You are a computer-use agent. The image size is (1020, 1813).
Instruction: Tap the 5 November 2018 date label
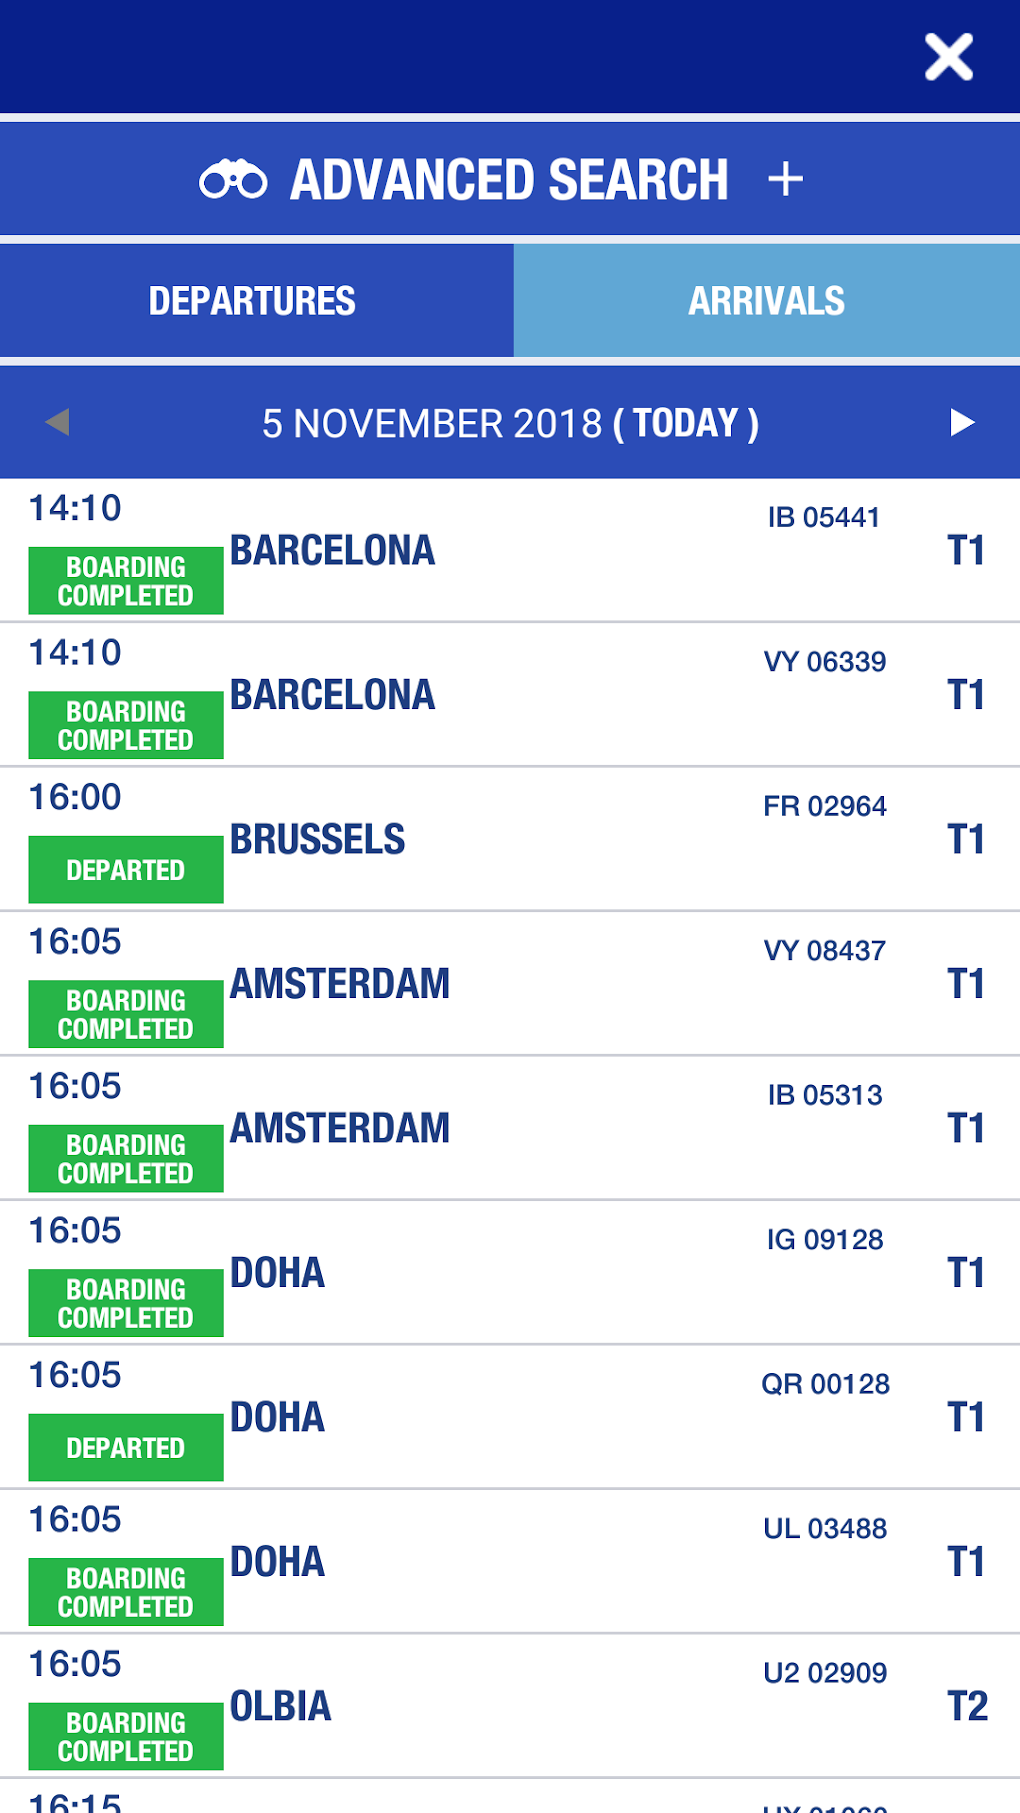pos(510,423)
